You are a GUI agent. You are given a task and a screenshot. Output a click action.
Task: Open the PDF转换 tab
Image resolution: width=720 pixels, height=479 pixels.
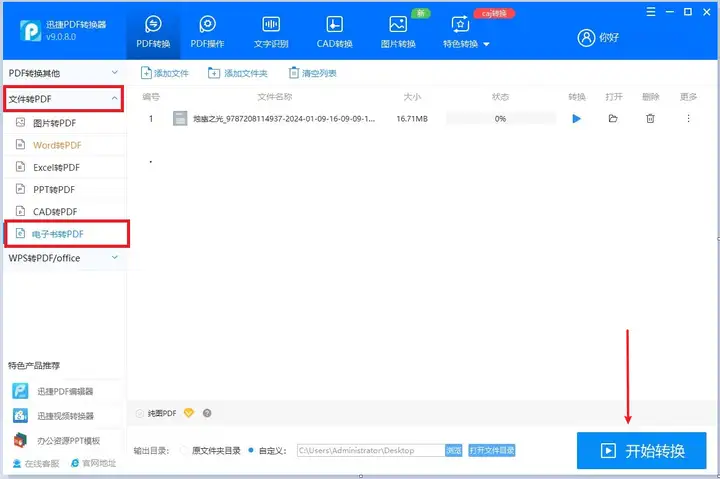pyautogui.click(x=153, y=31)
